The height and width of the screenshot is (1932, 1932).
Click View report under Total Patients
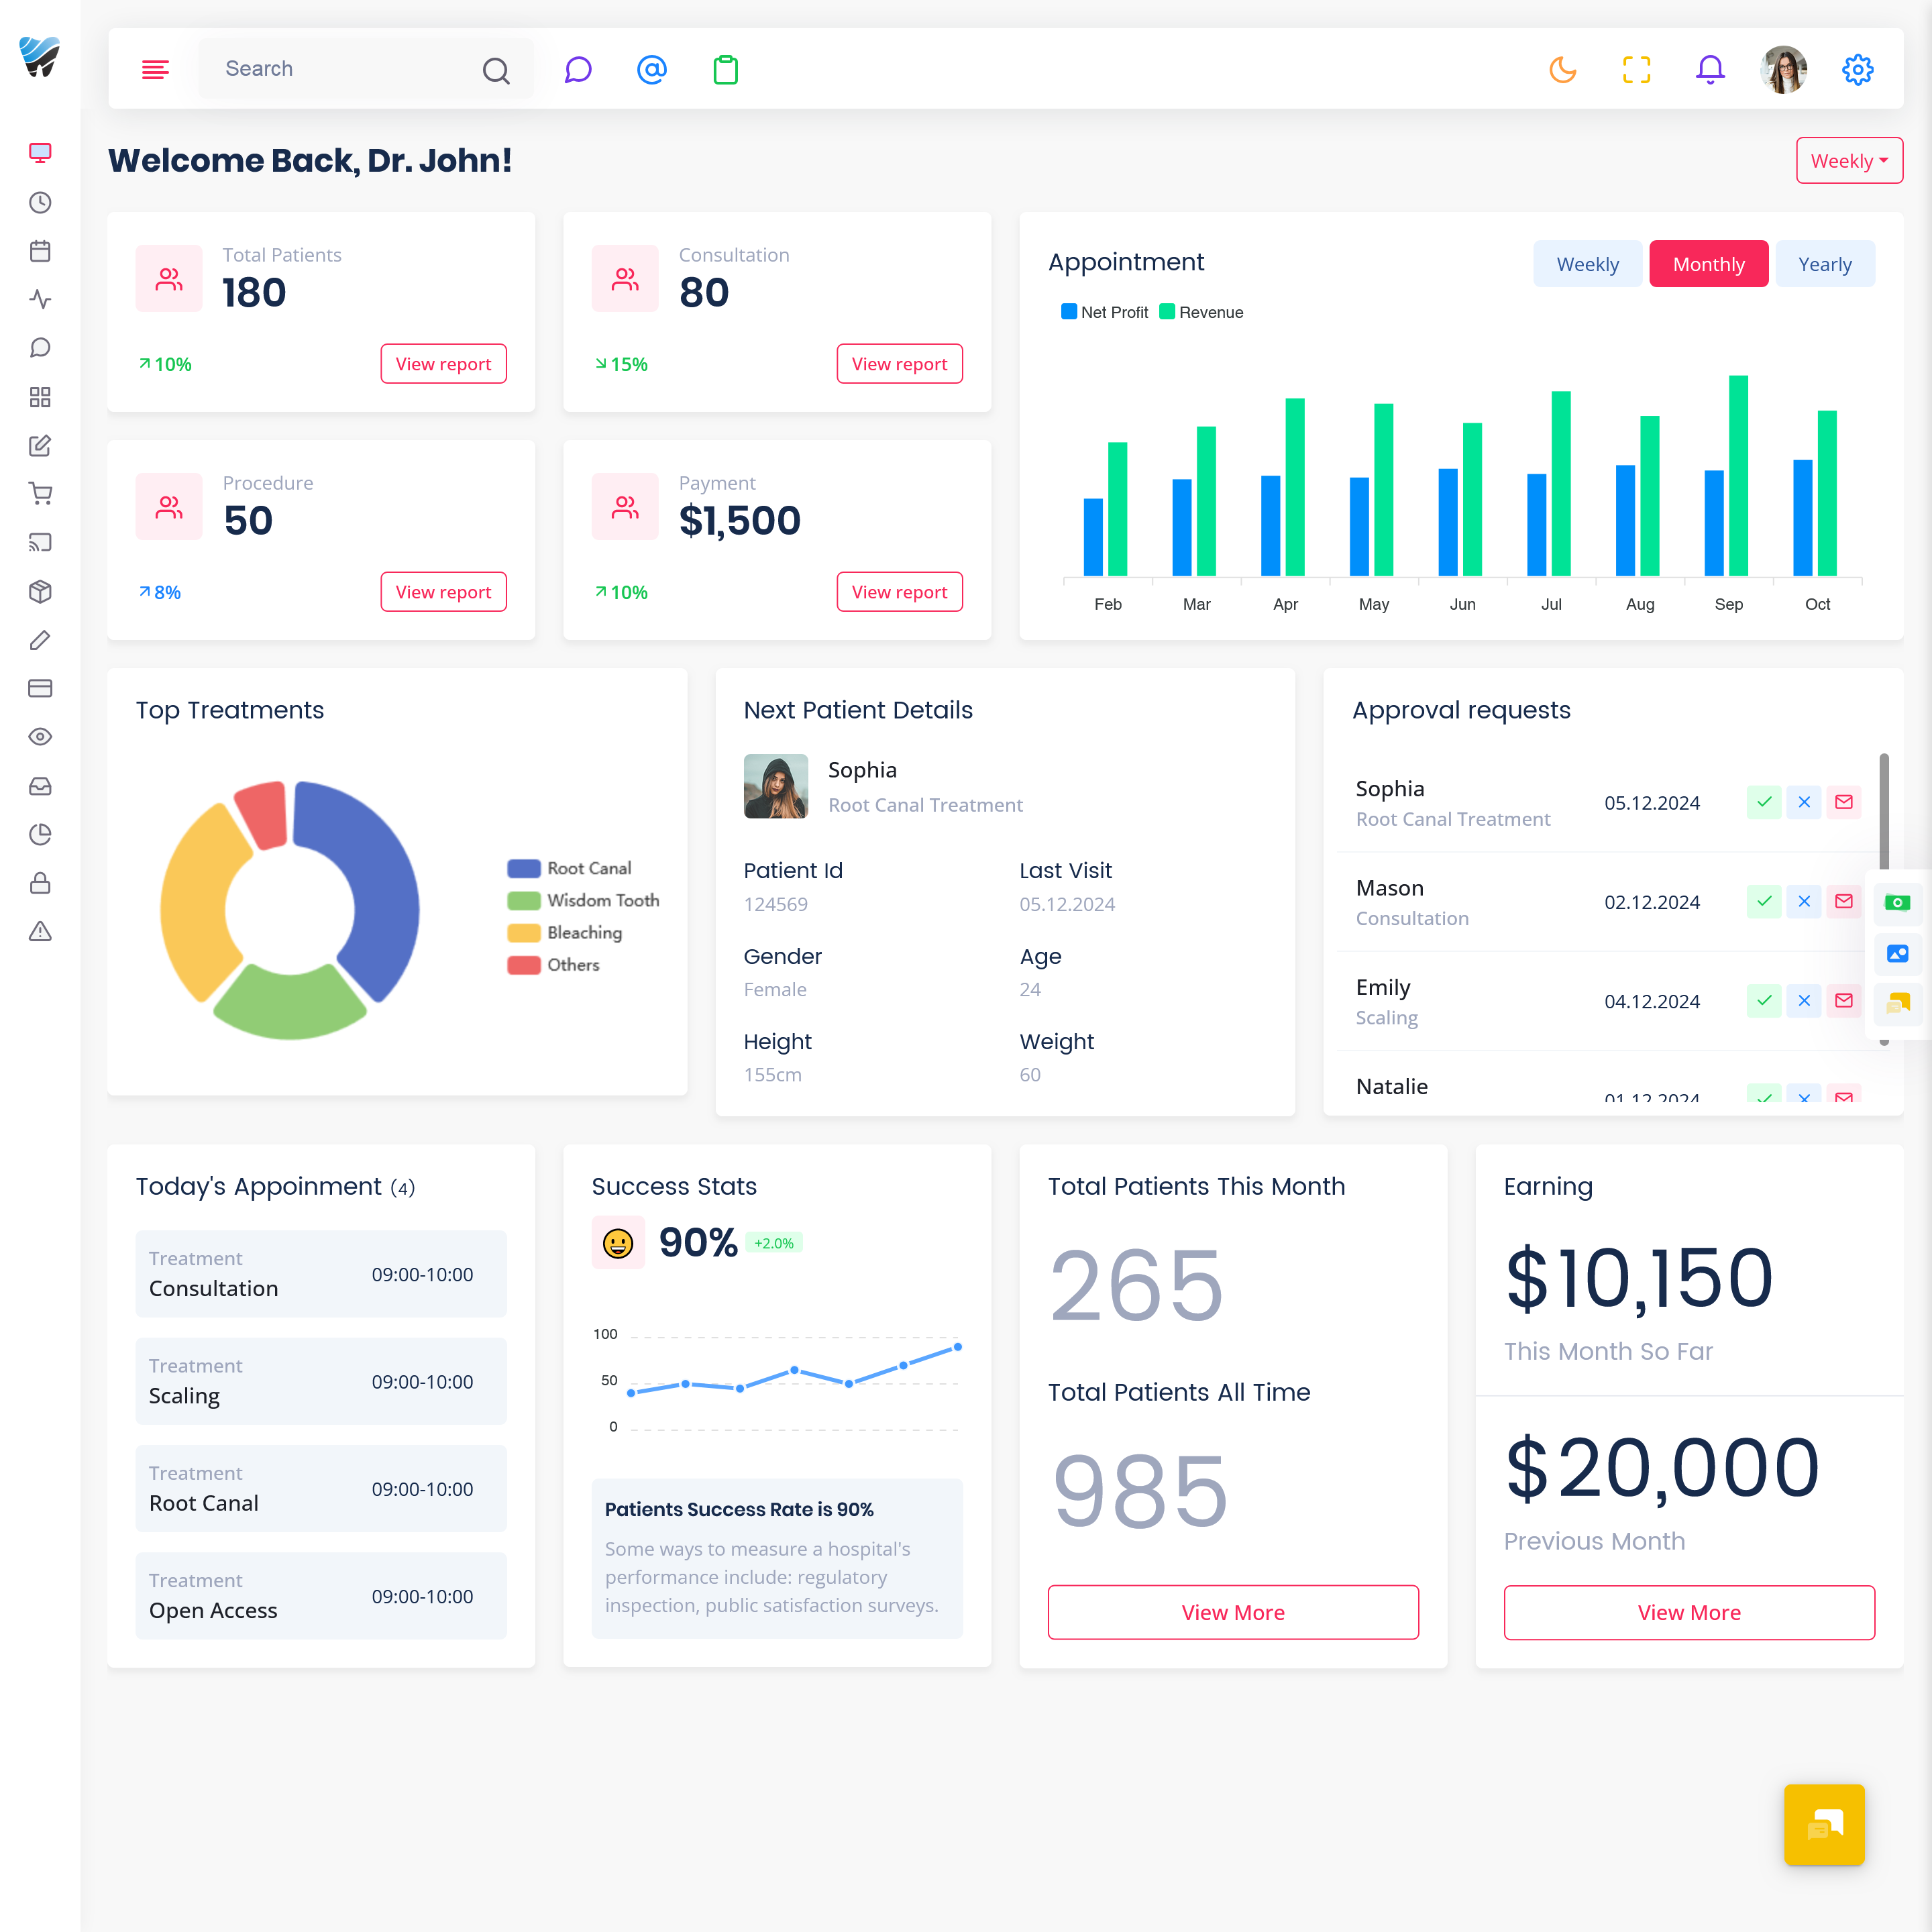(x=443, y=364)
